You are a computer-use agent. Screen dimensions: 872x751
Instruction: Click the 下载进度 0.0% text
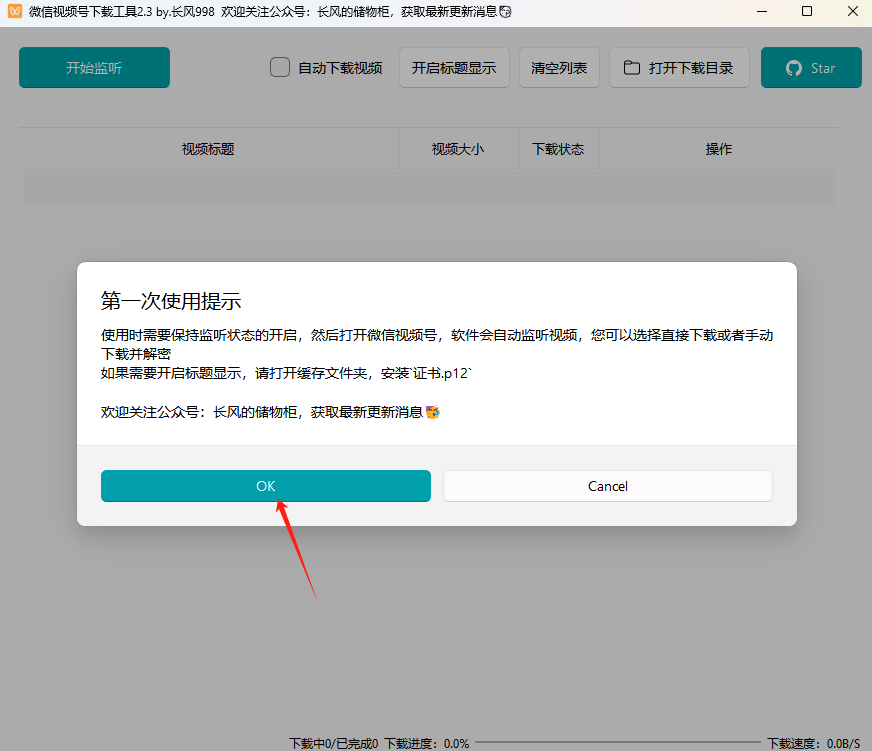point(427,743)
